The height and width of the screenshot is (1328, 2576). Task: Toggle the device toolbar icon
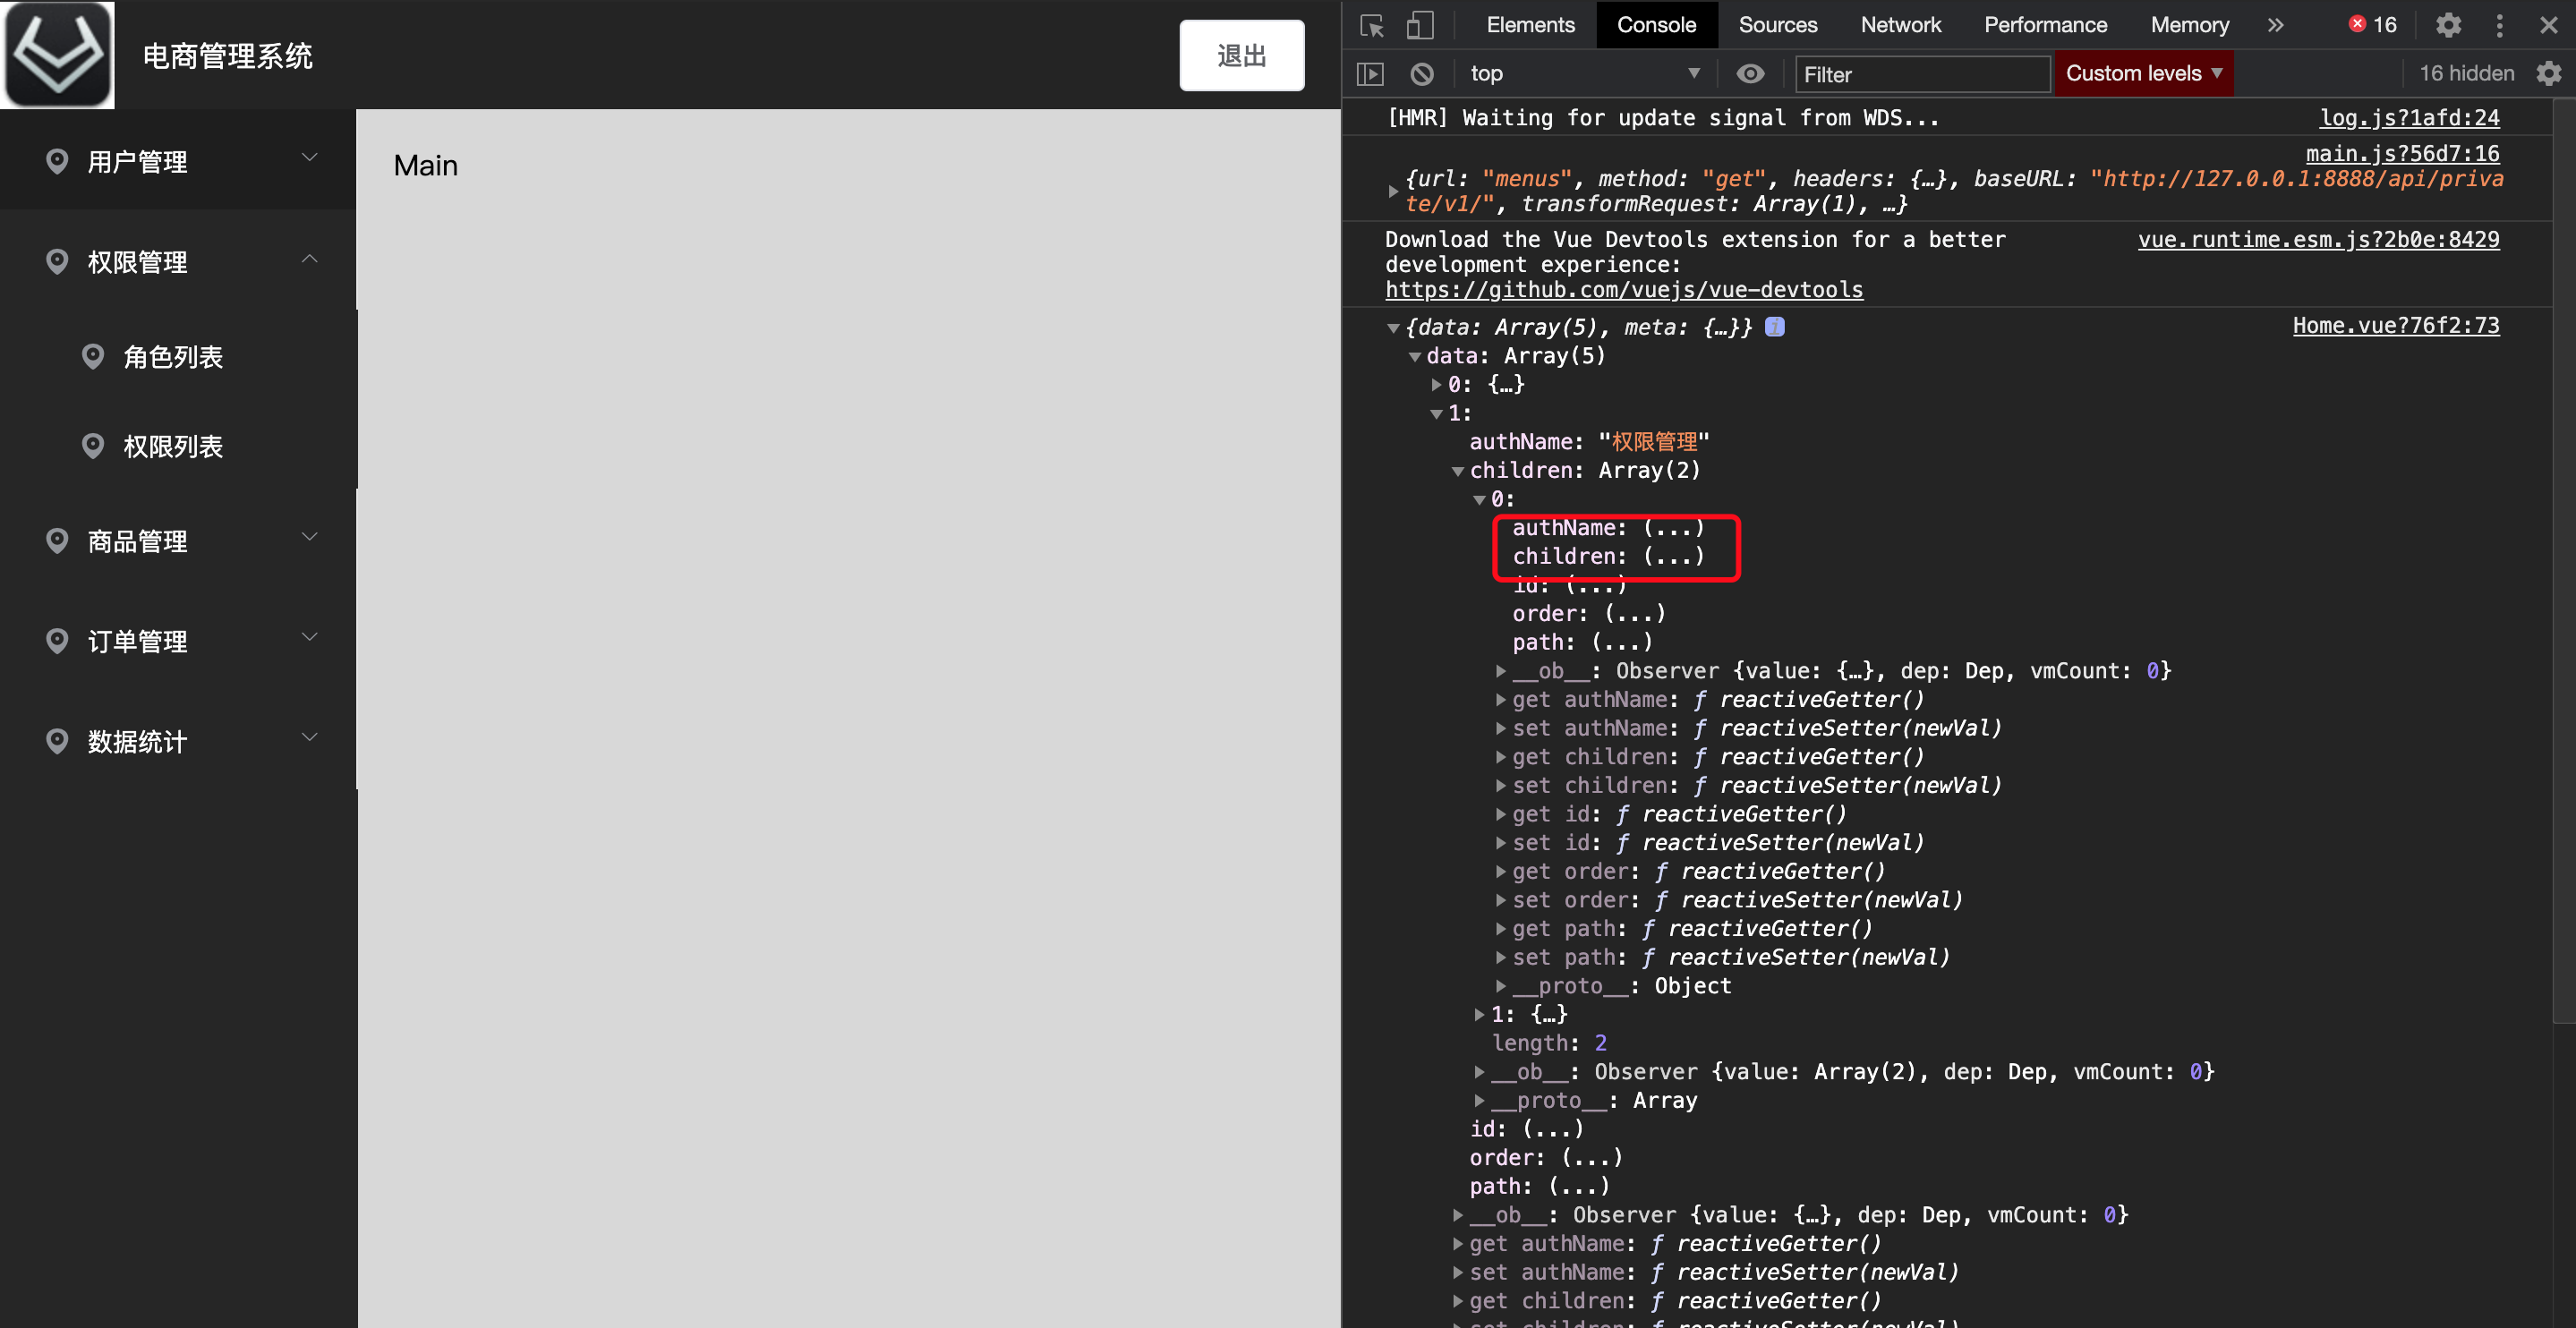click(x=1419, y=25)
